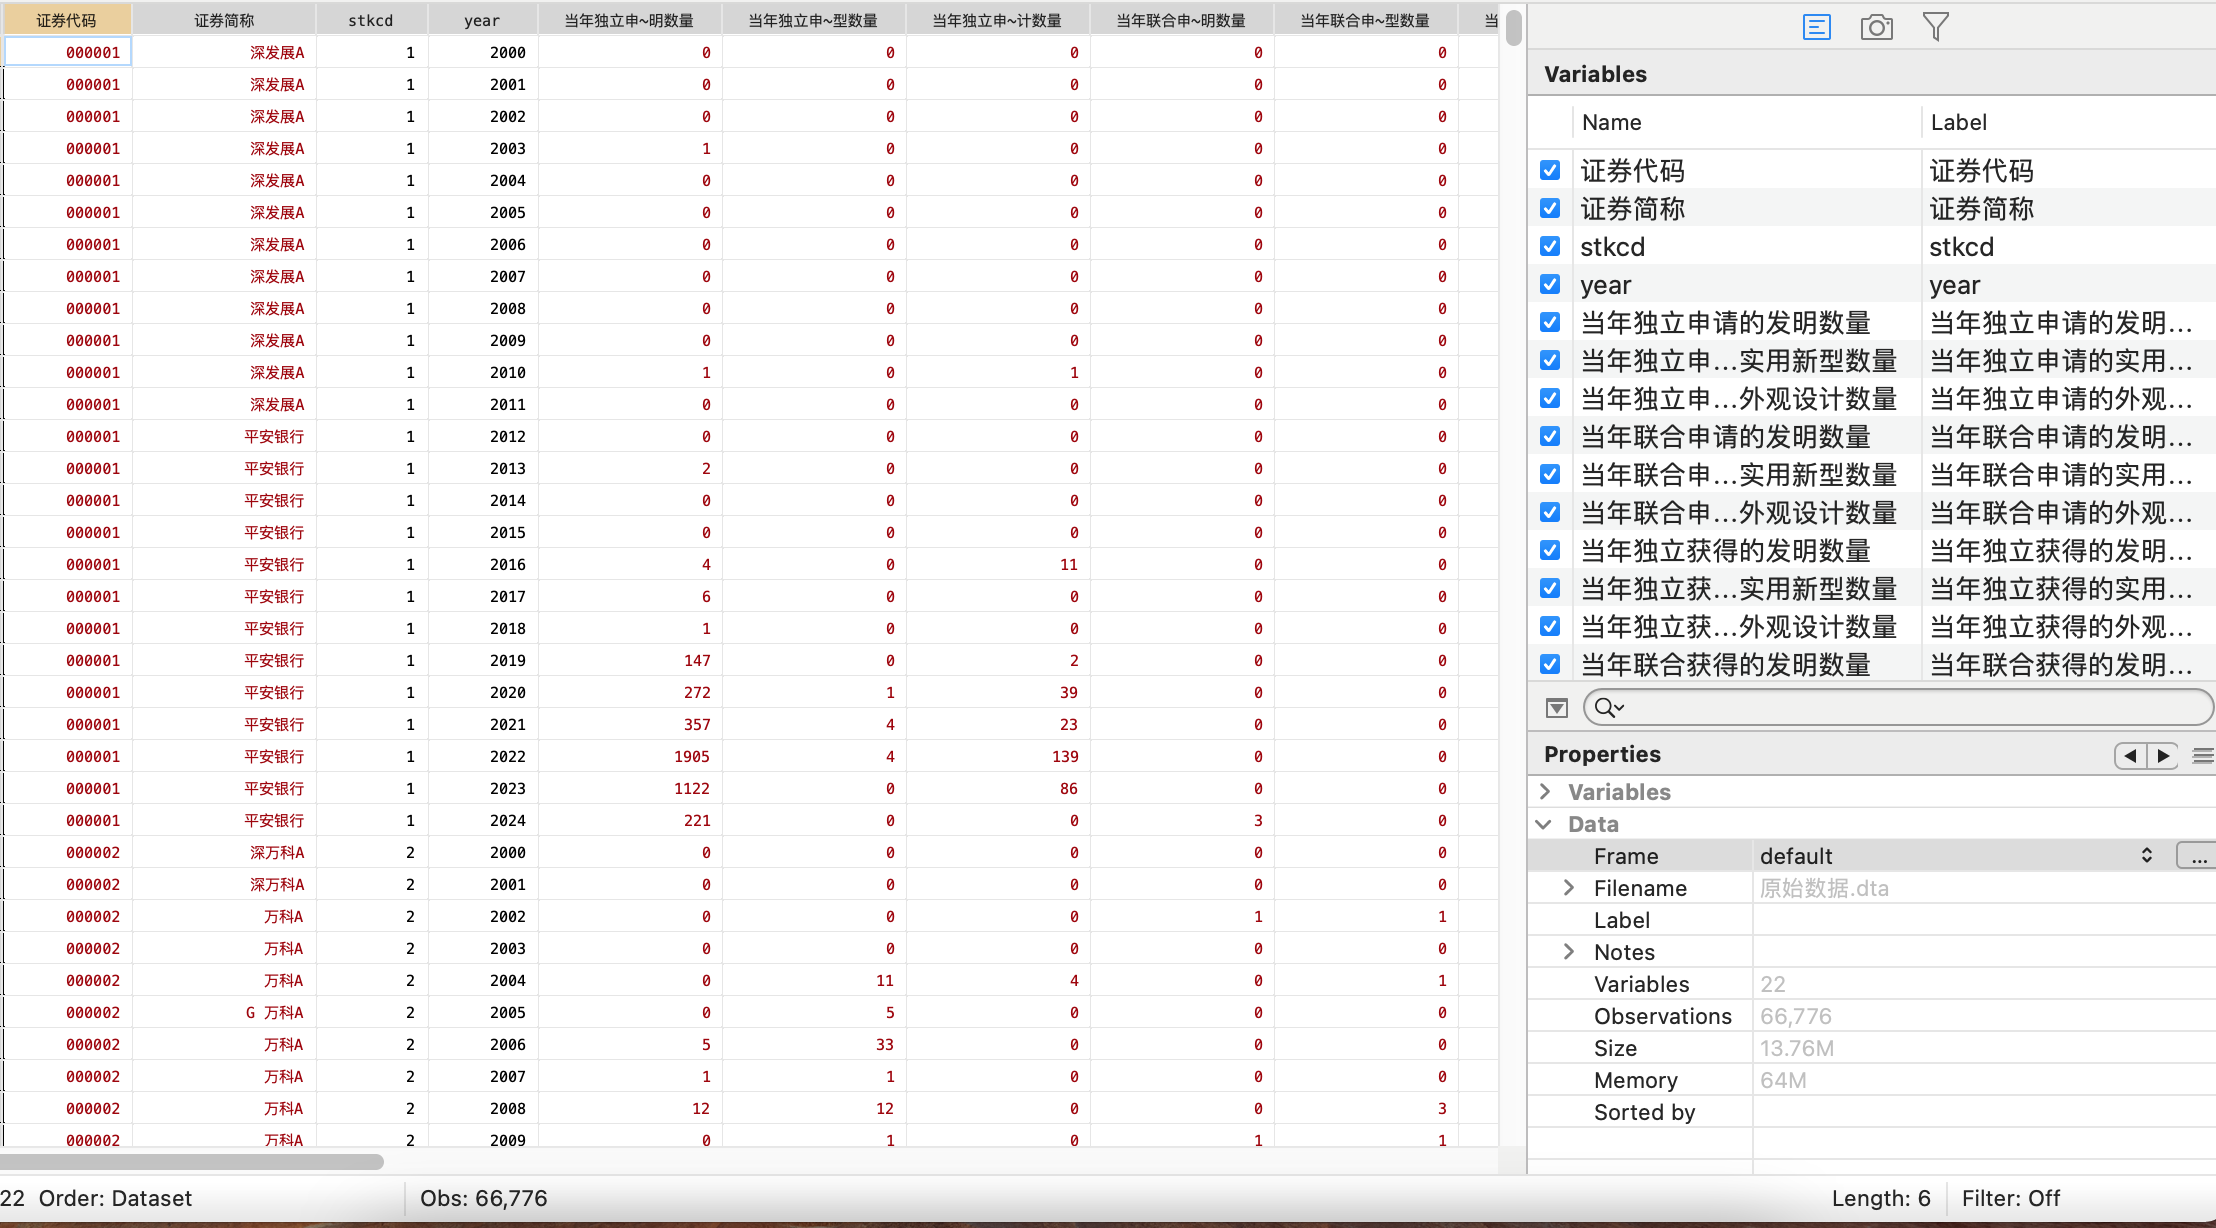Go to next variable properties arrow
Image resolution: width=2216 pixels, height=1228 pixels.
pyautogui.click(x=2163, y=755)
